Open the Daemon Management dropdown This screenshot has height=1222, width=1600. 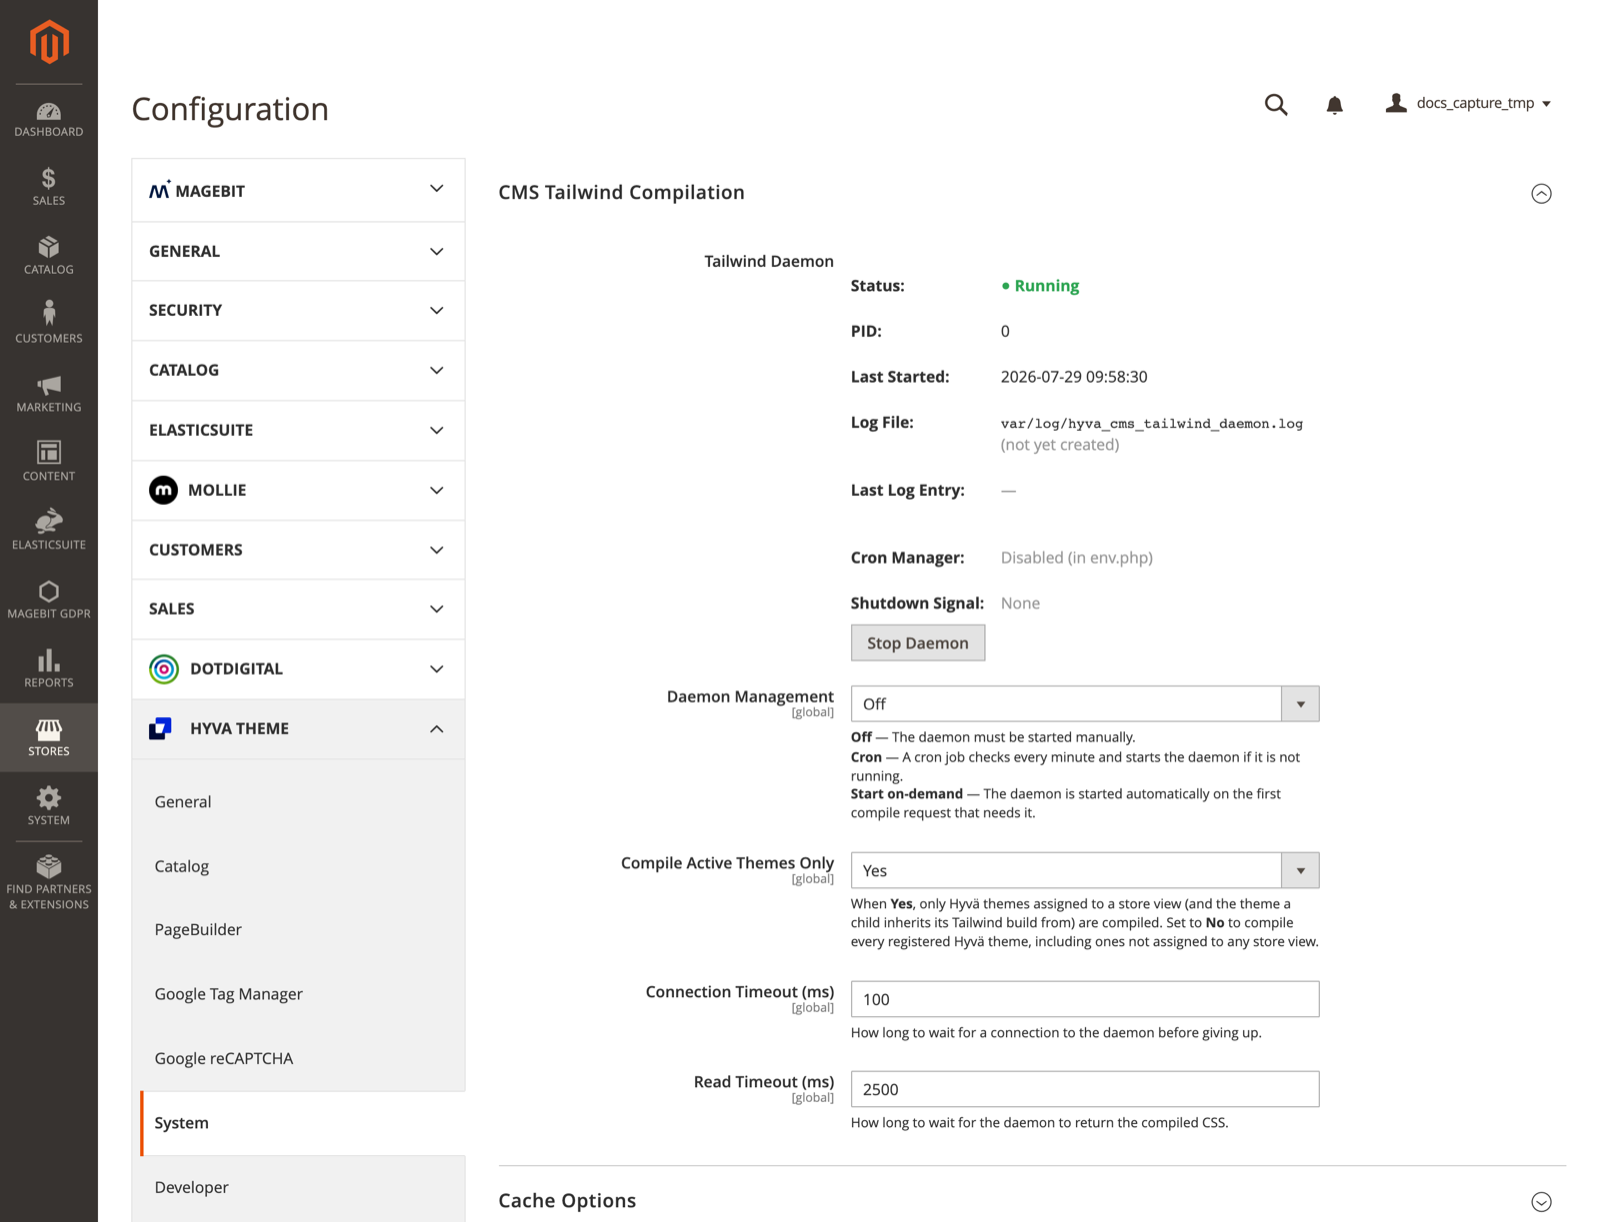pyautogui.click(x=1085, y=704)
